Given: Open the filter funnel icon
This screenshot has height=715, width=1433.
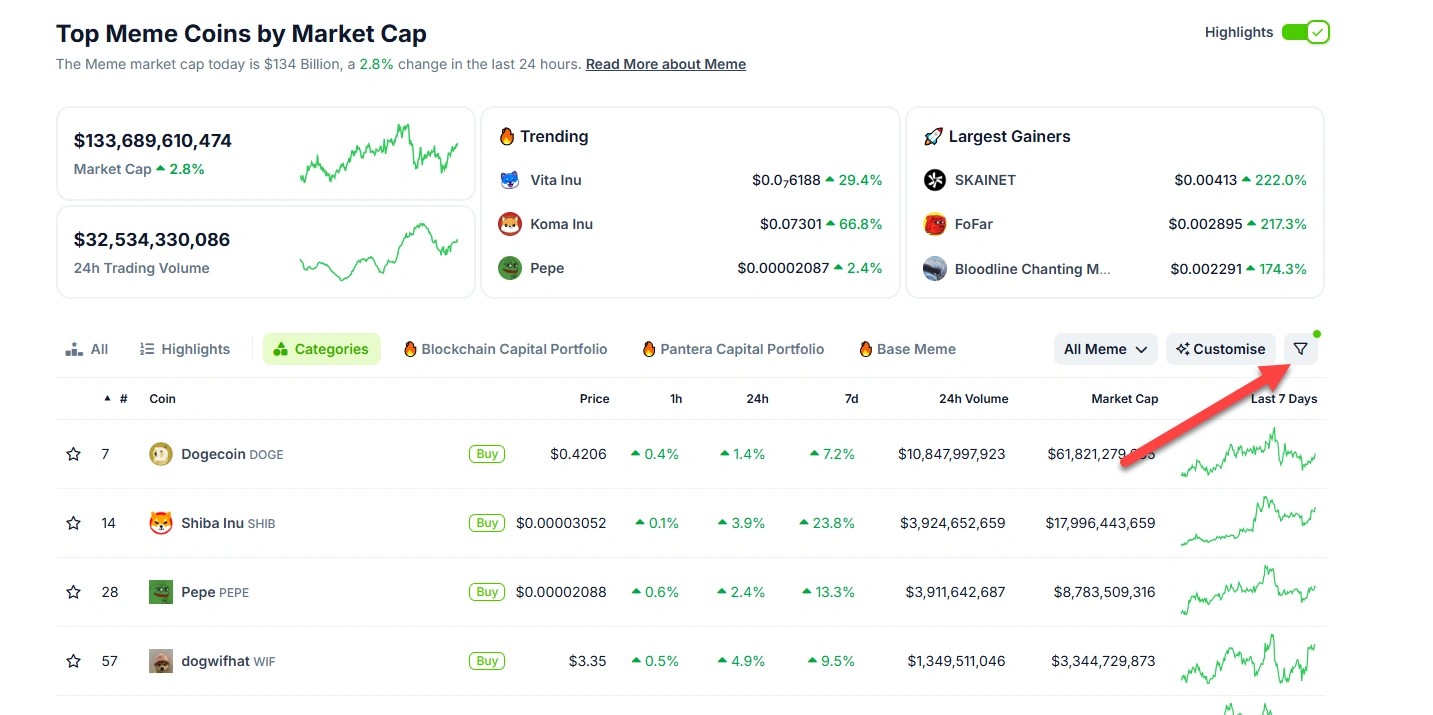Looking at the screenshot, I should point(1300,349).
